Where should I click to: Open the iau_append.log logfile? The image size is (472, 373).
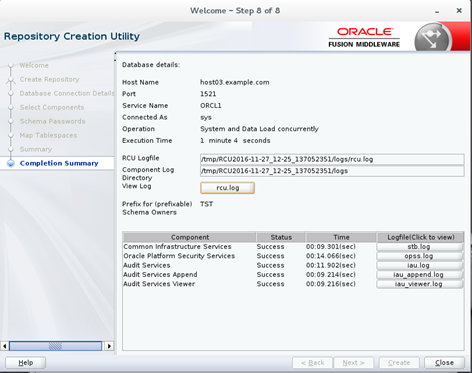coord(420,275)
